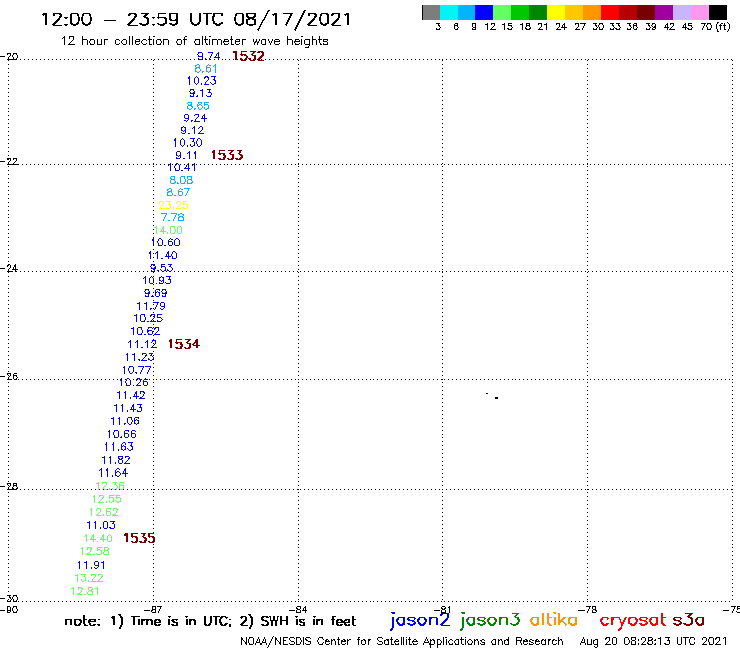Click the 9.74 wave height value

(x=209, y=56)
